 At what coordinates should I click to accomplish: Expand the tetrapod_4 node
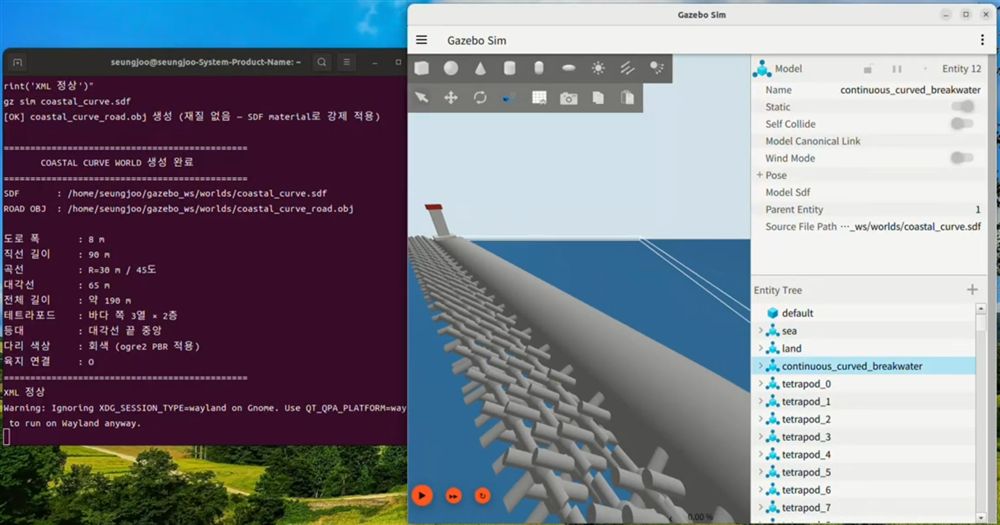coord(760,455)
